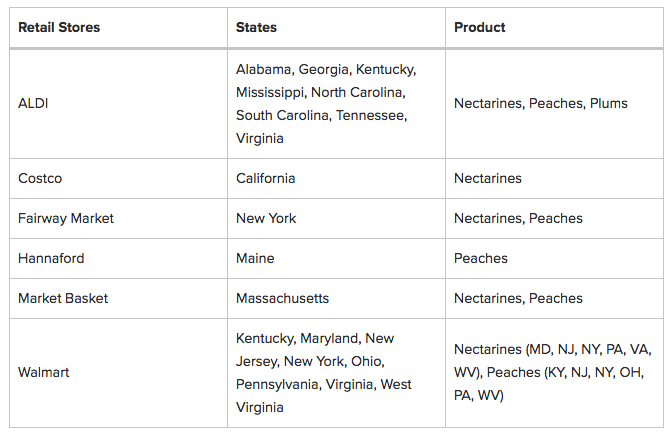672x434 pixels.
Task: Click ALDI's states list cell
Action: pos(326,104)
